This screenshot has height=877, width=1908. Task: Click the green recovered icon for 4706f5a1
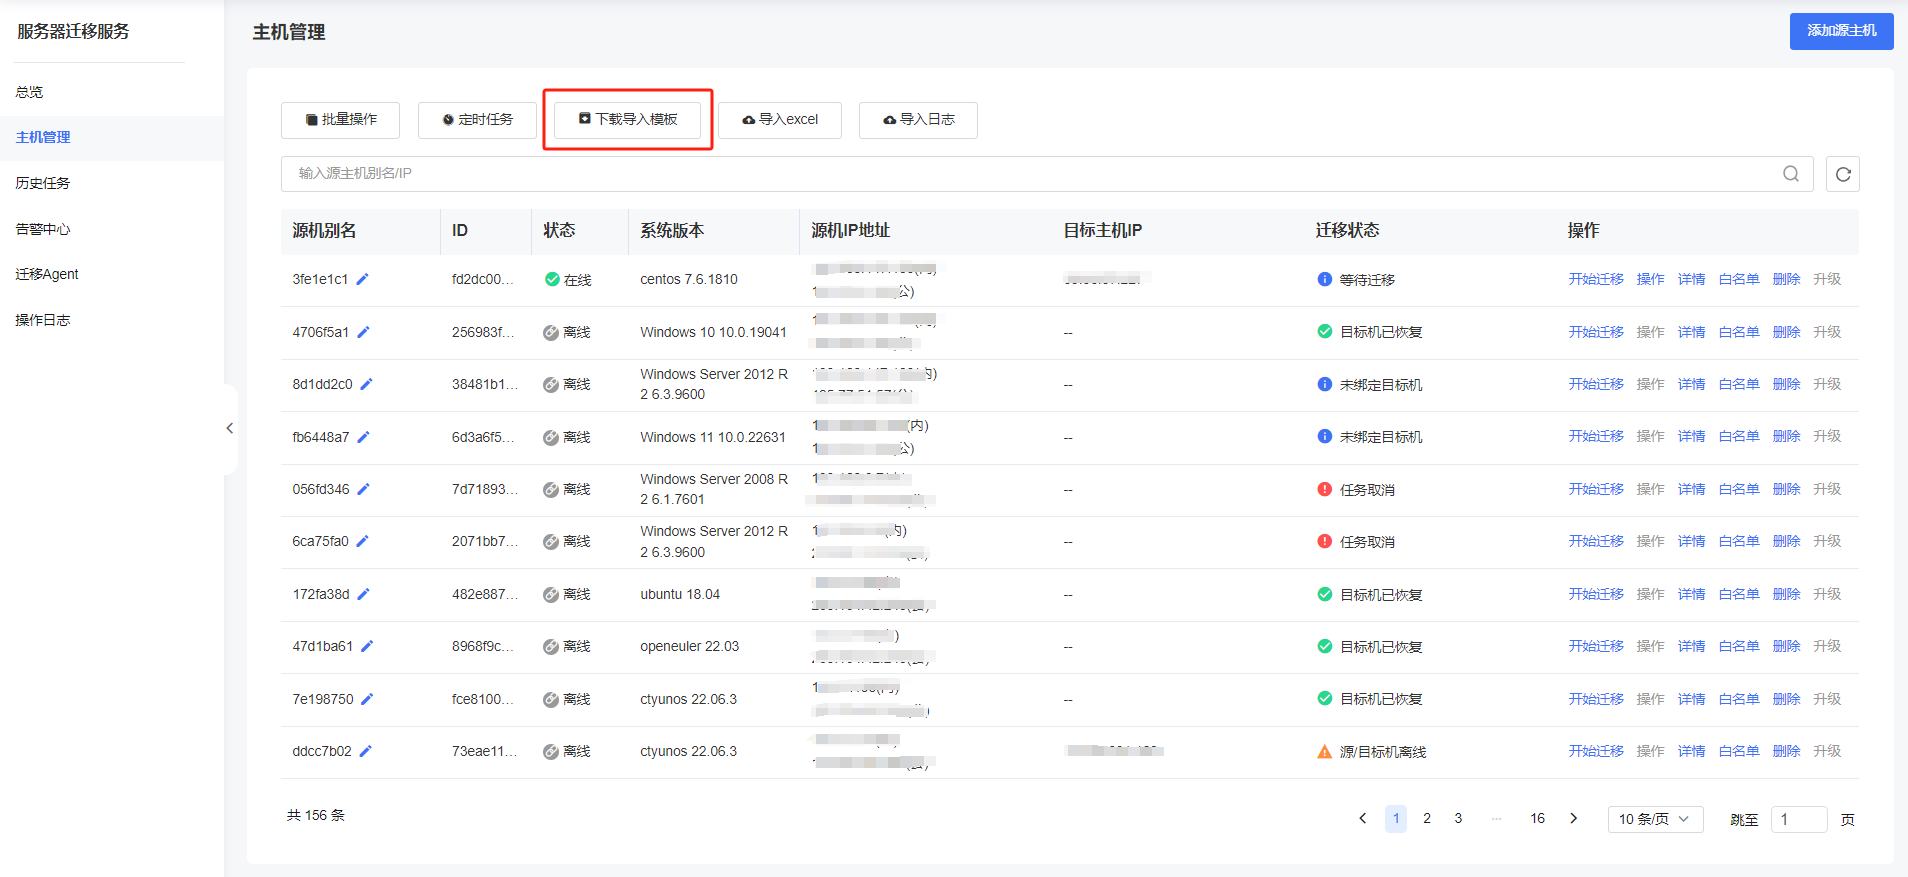[1324, 332]
